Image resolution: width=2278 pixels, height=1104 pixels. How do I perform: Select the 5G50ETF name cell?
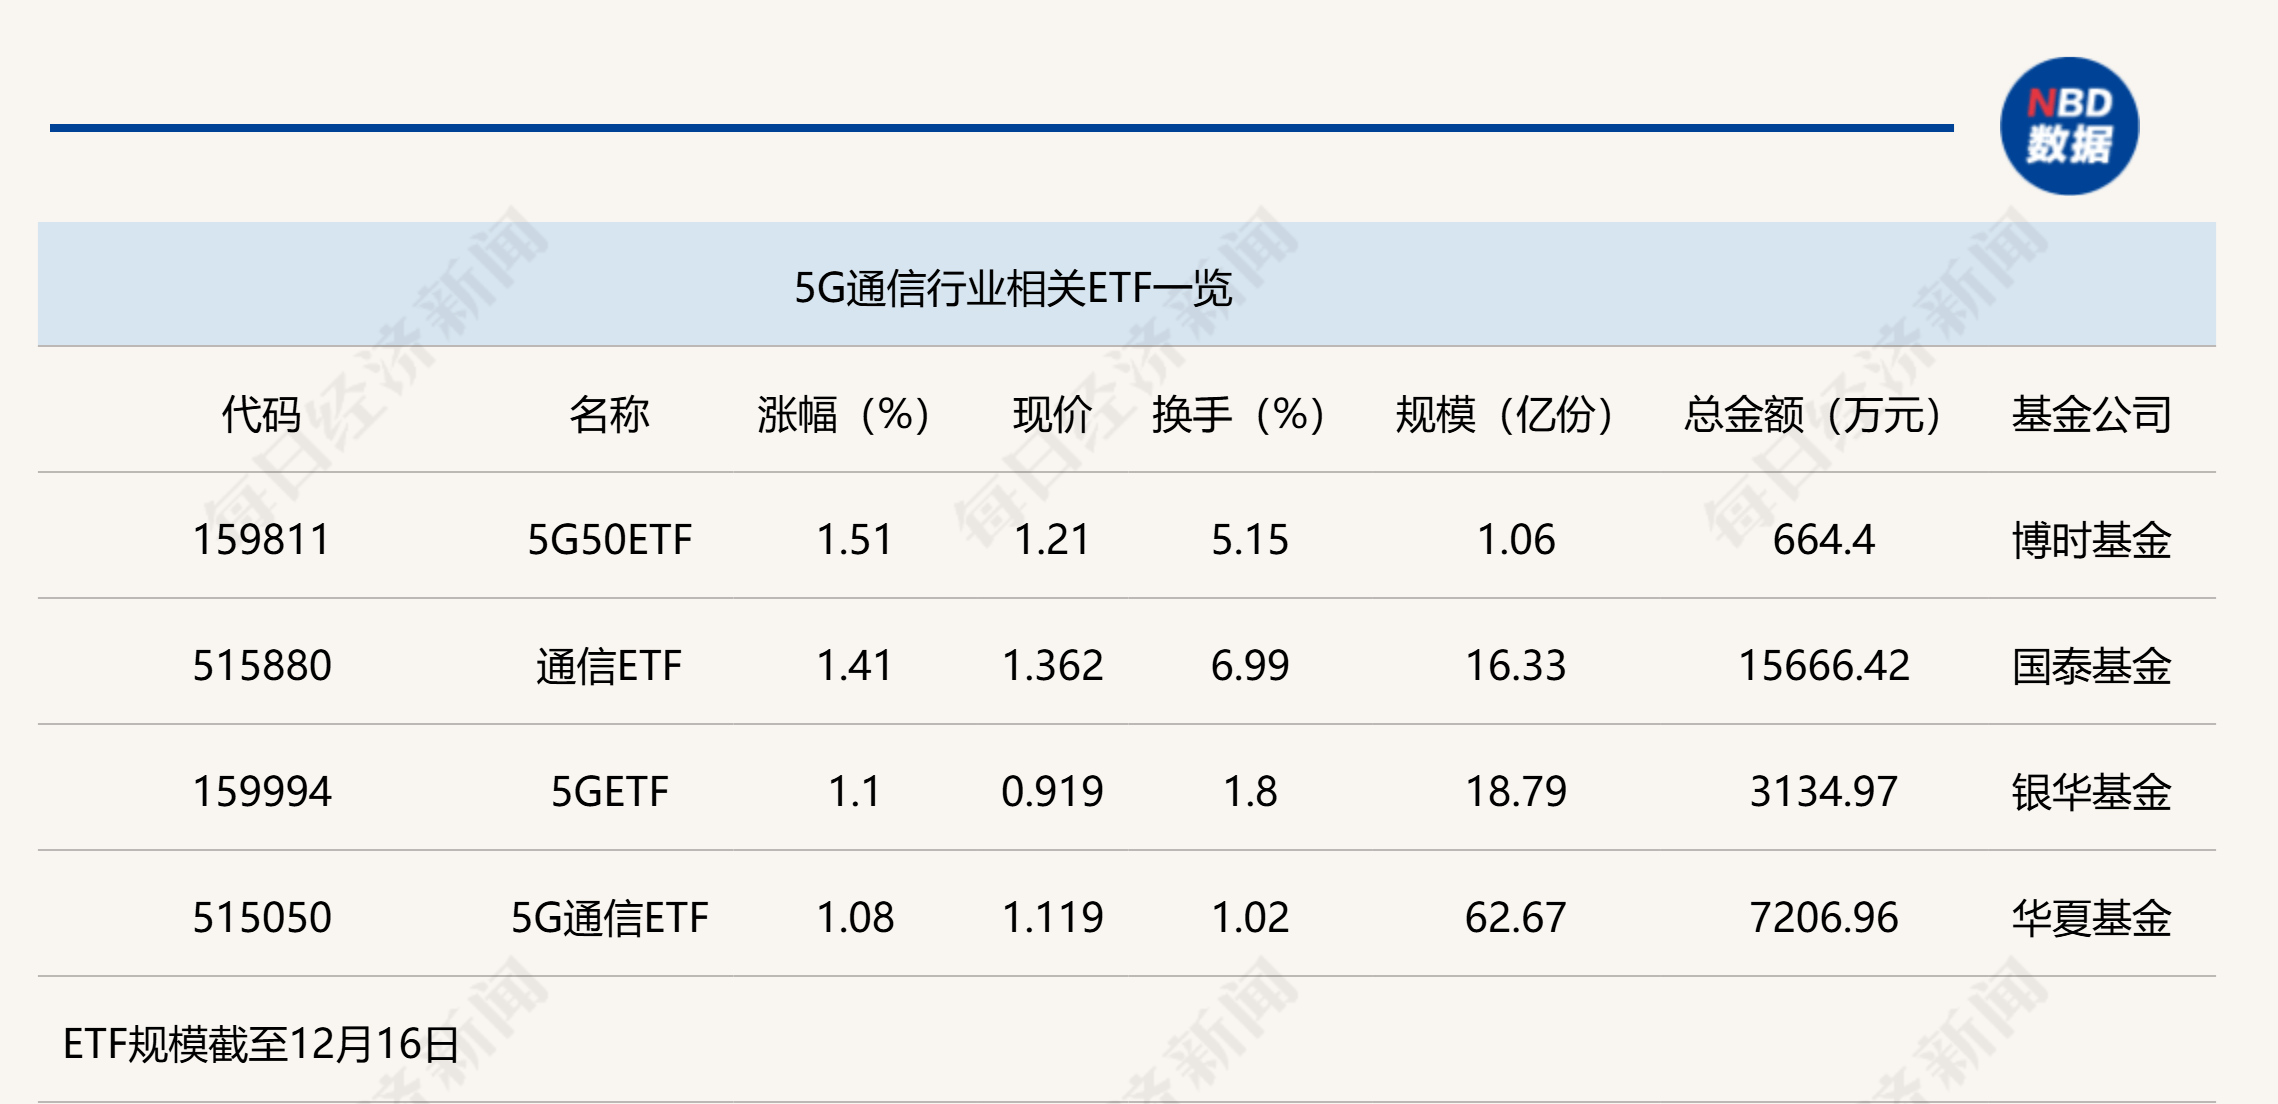[609, 540]
